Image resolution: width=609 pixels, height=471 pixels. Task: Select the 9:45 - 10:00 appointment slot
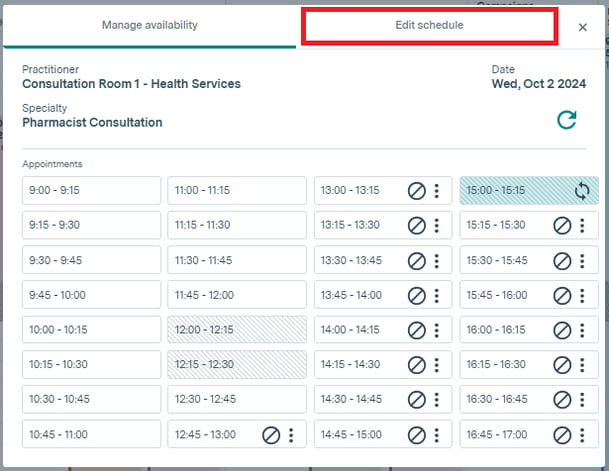tap(91, 295)
